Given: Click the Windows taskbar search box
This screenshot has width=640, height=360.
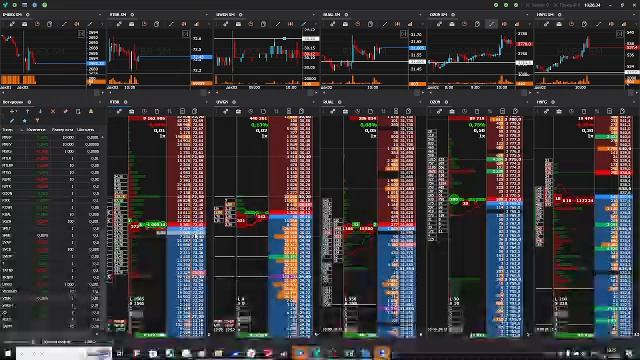Looking at the screenshot, I should pos(64,353).
